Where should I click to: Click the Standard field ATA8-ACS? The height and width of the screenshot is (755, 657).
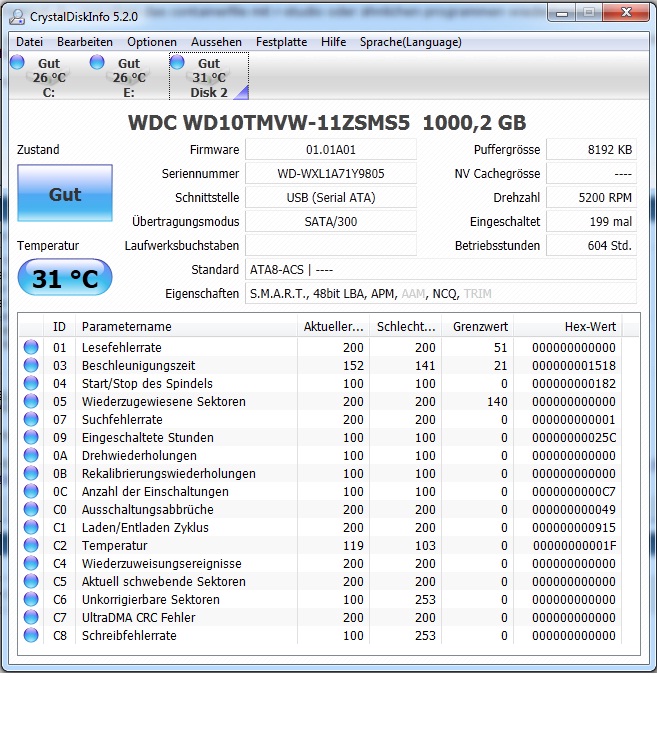point(441,270)
